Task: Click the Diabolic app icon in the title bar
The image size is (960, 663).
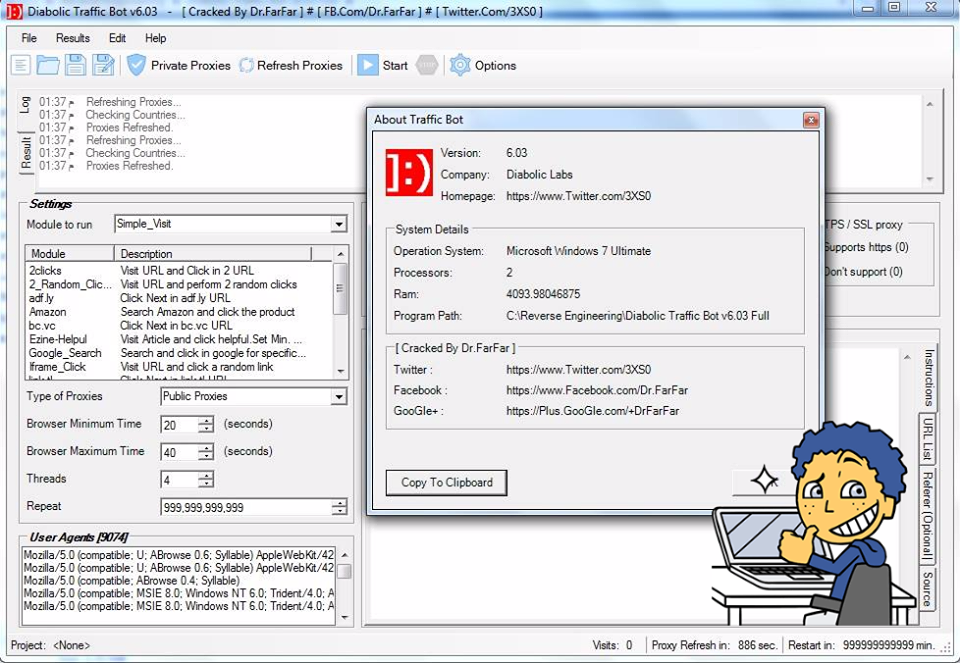Action: point(13,12)
